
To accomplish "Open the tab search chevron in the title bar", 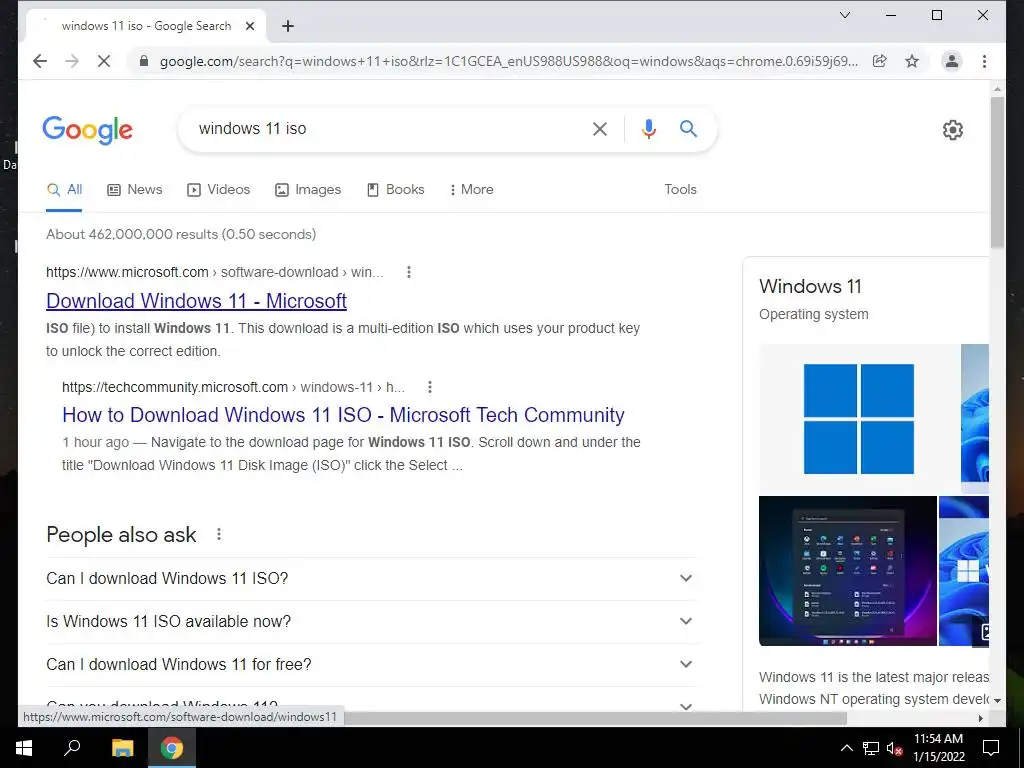I will point(844,15).
